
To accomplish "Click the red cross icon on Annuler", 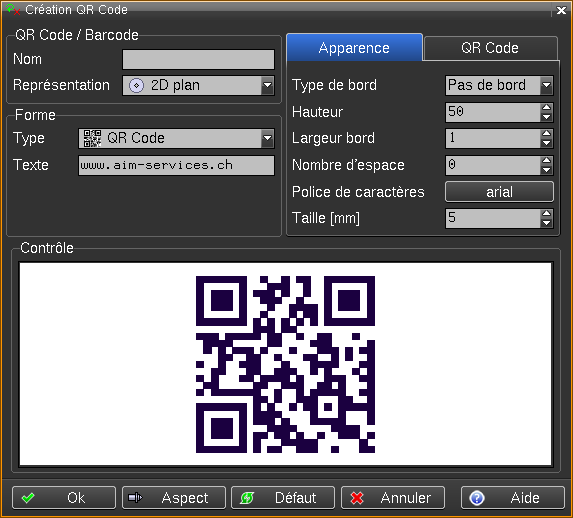I will [357, 498].
